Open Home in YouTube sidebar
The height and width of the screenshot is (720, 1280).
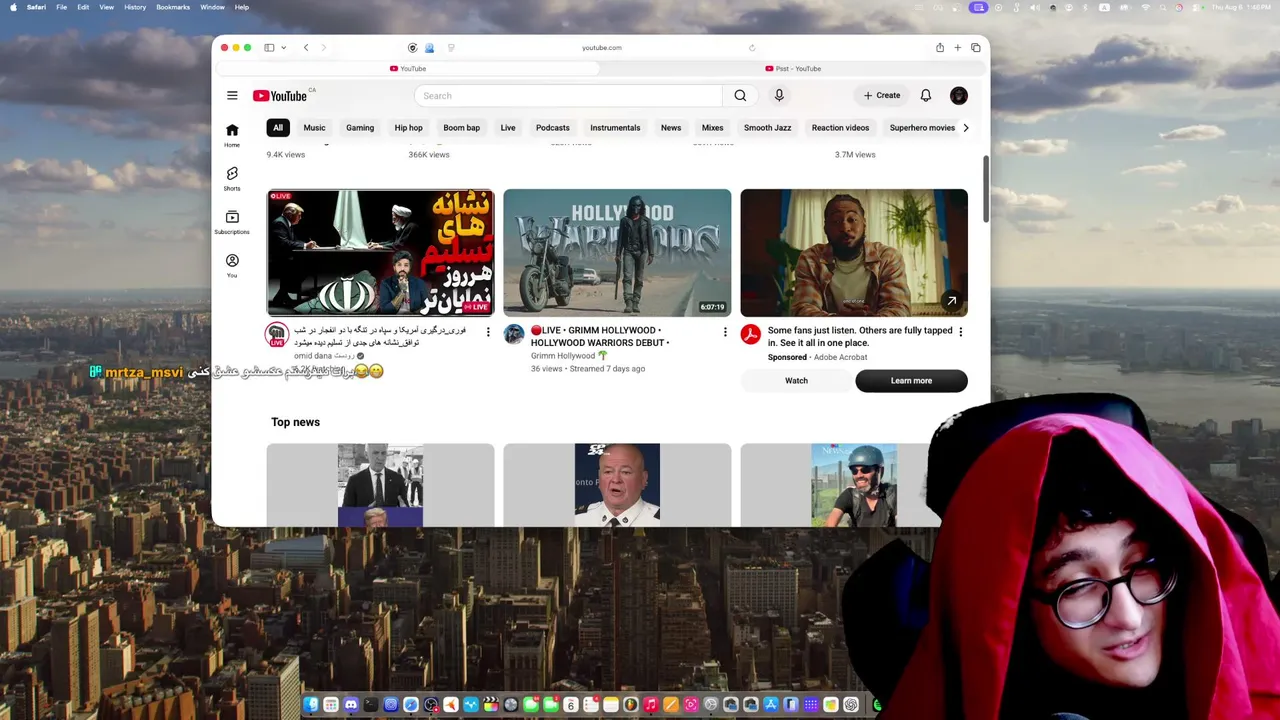(232, 135)
